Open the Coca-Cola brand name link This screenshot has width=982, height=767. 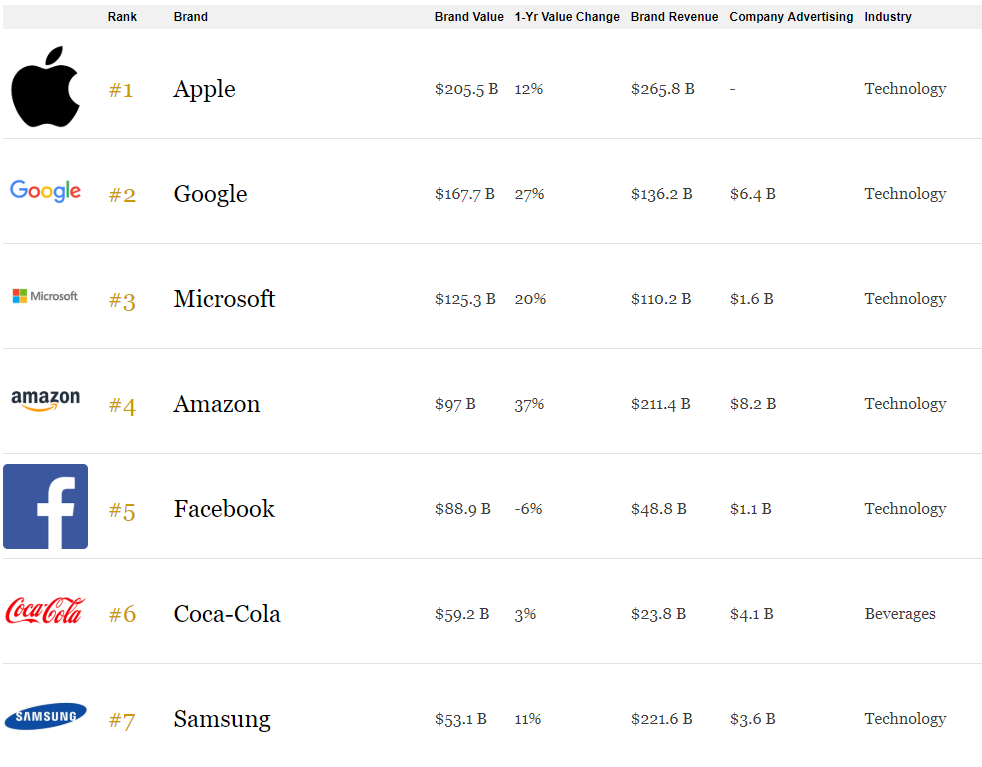tap(227, 614)
